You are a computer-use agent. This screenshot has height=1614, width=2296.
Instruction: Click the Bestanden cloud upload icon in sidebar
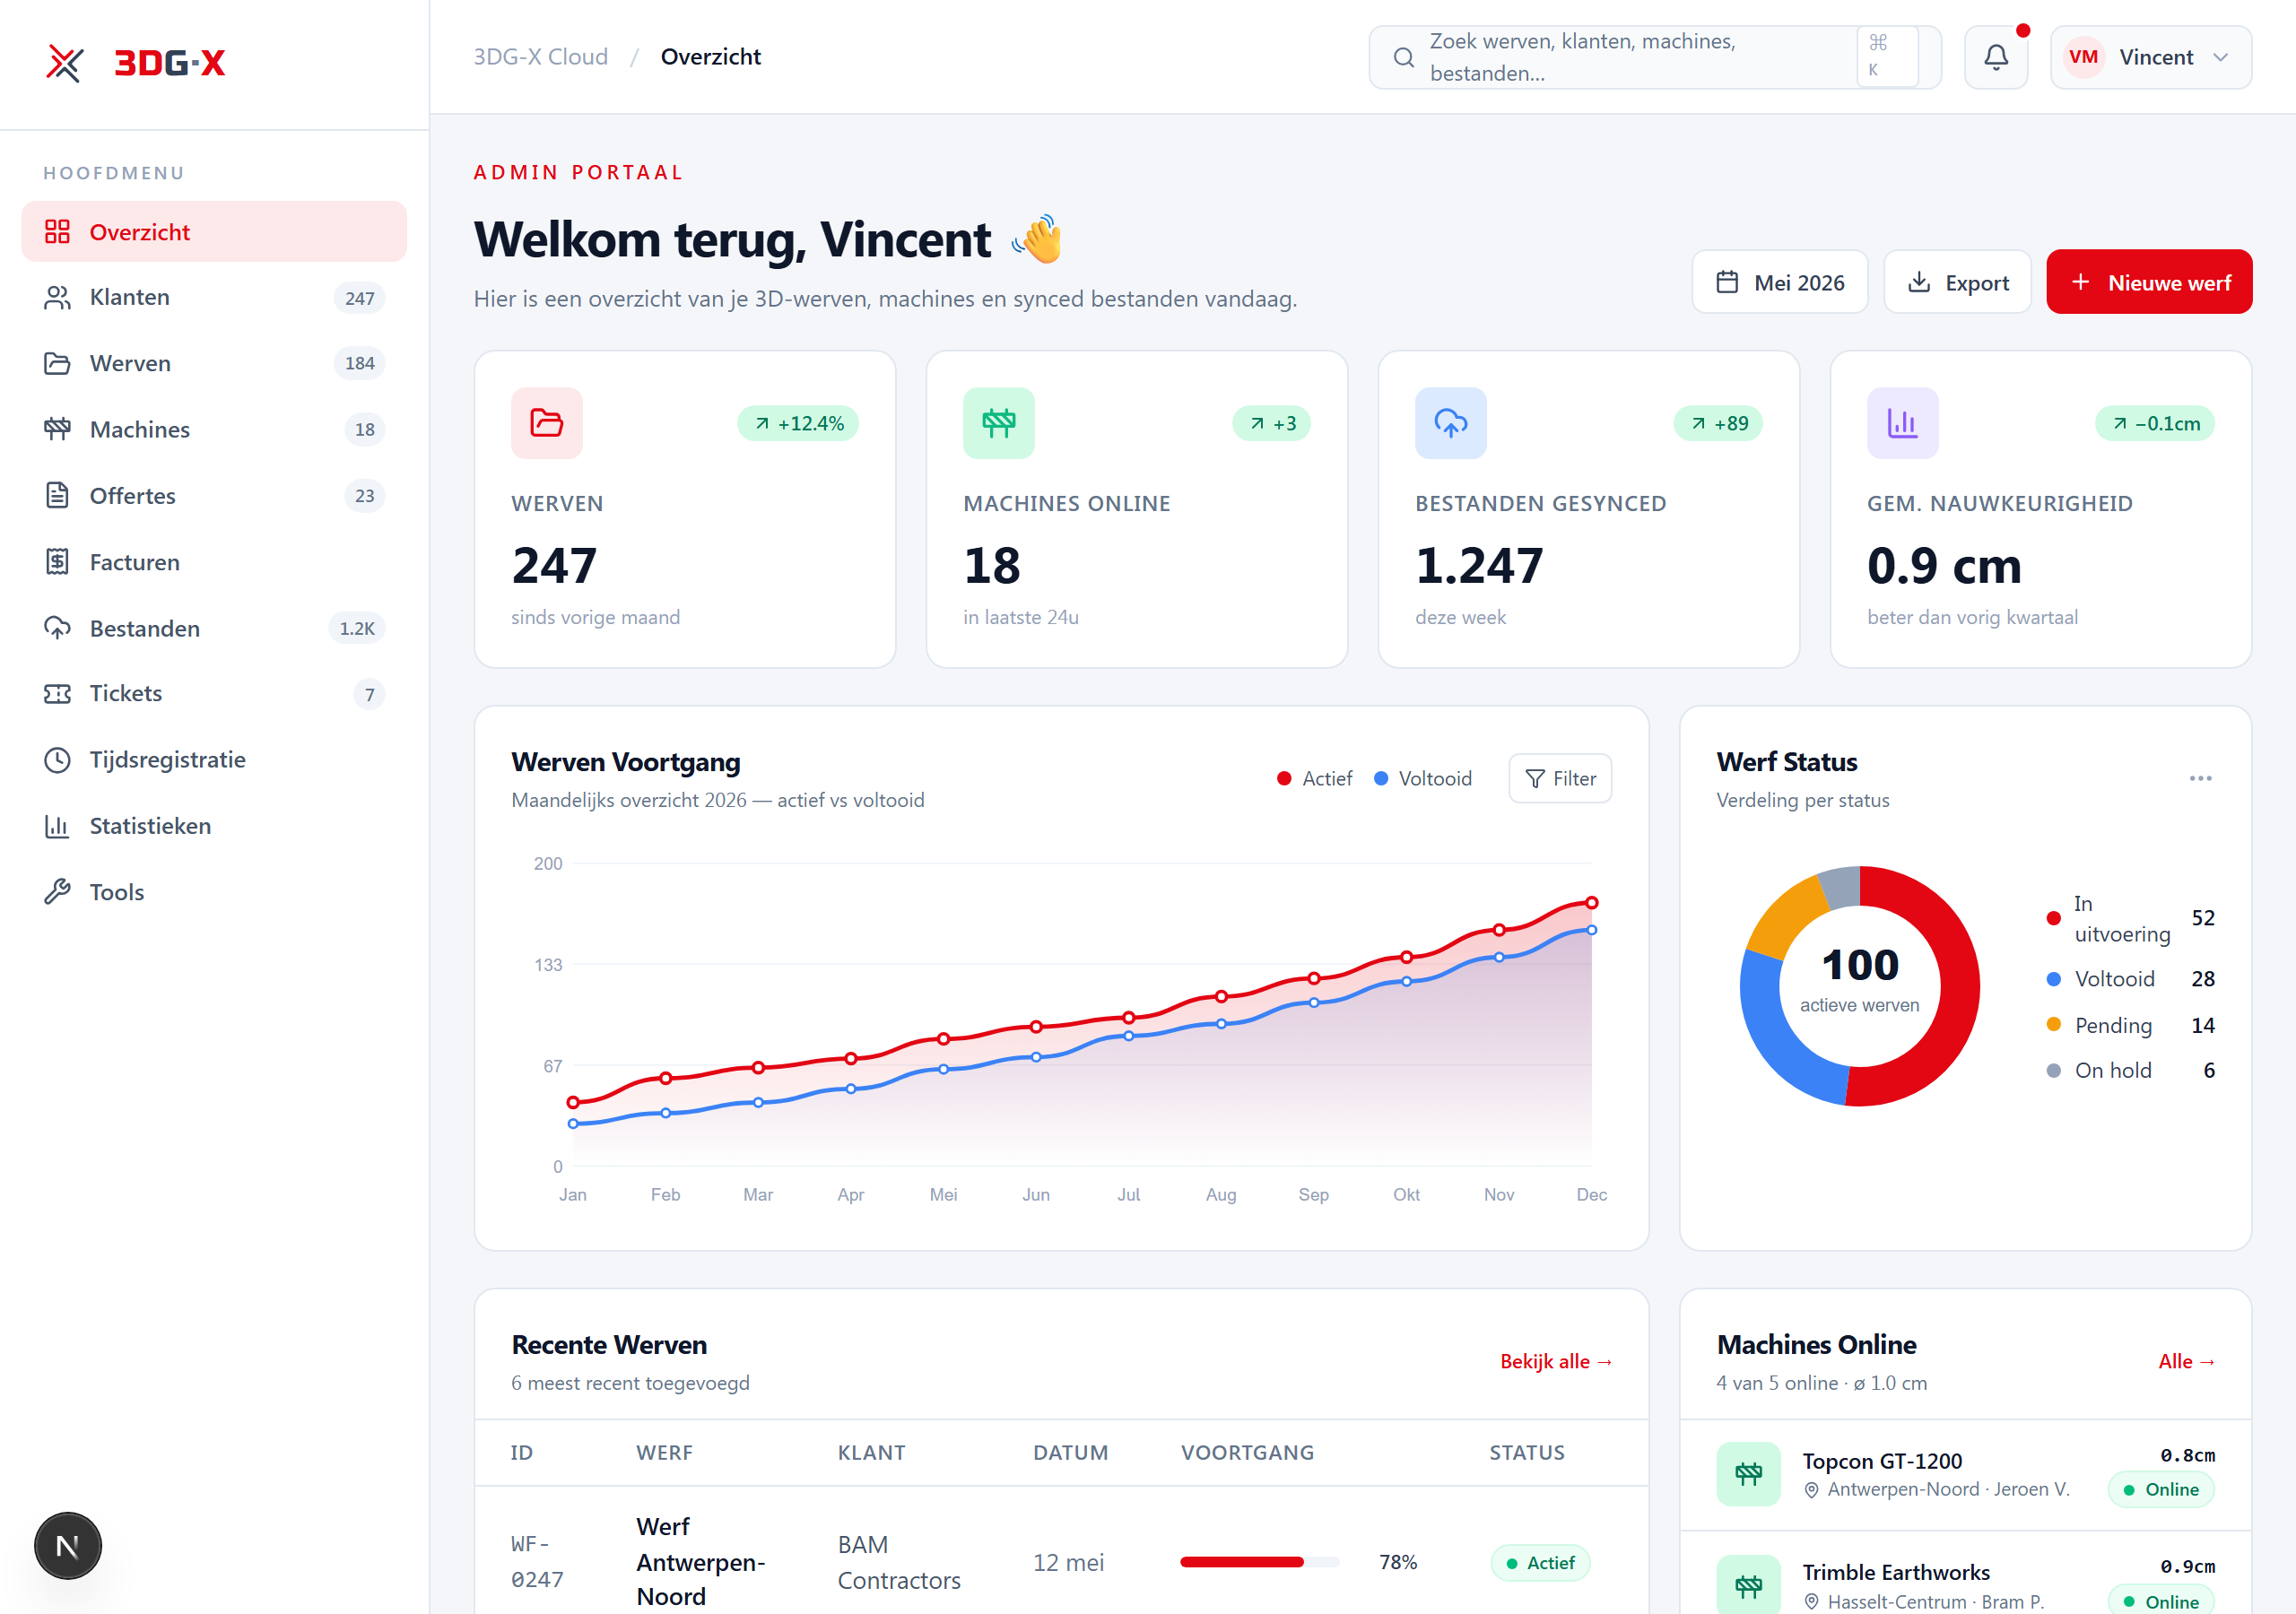(x=57, y=628)
